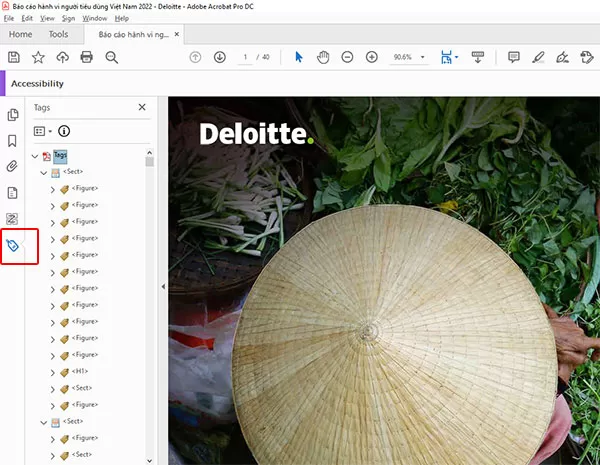The height and width of the screenshot is (465, 600).
Task: Open the Window menu
Action: click(x=95, y=18)
